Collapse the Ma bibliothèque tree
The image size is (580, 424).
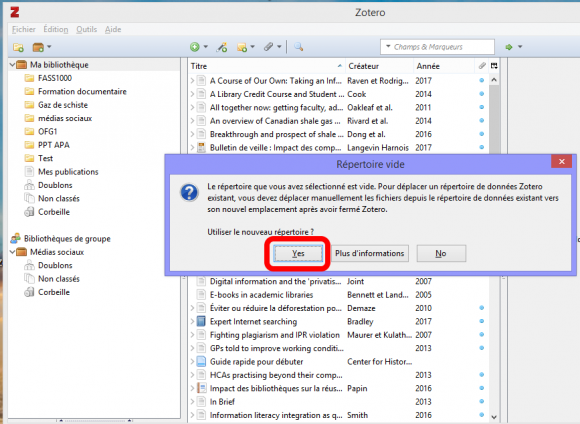[12, 65]
